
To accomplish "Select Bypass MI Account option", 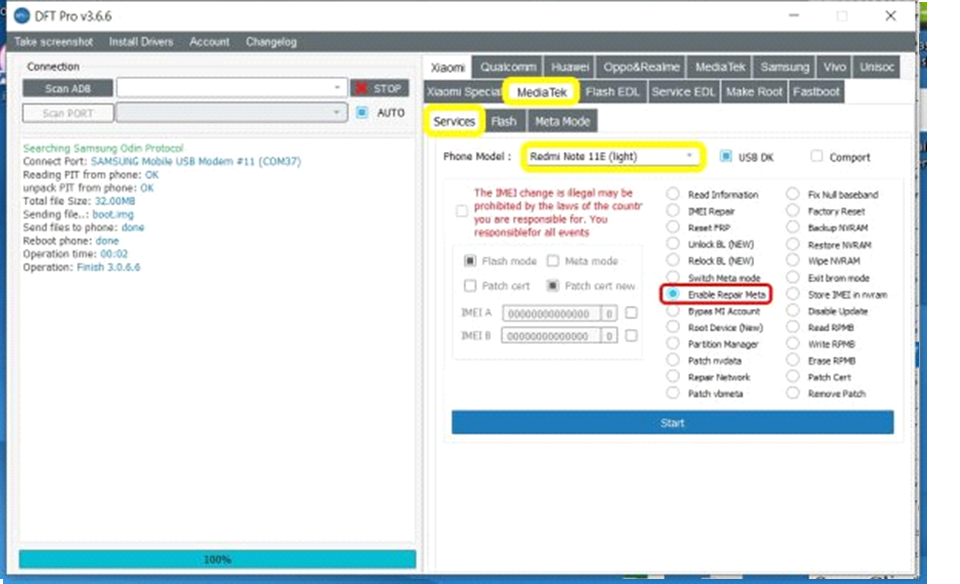I will click(x=673, y=310).
